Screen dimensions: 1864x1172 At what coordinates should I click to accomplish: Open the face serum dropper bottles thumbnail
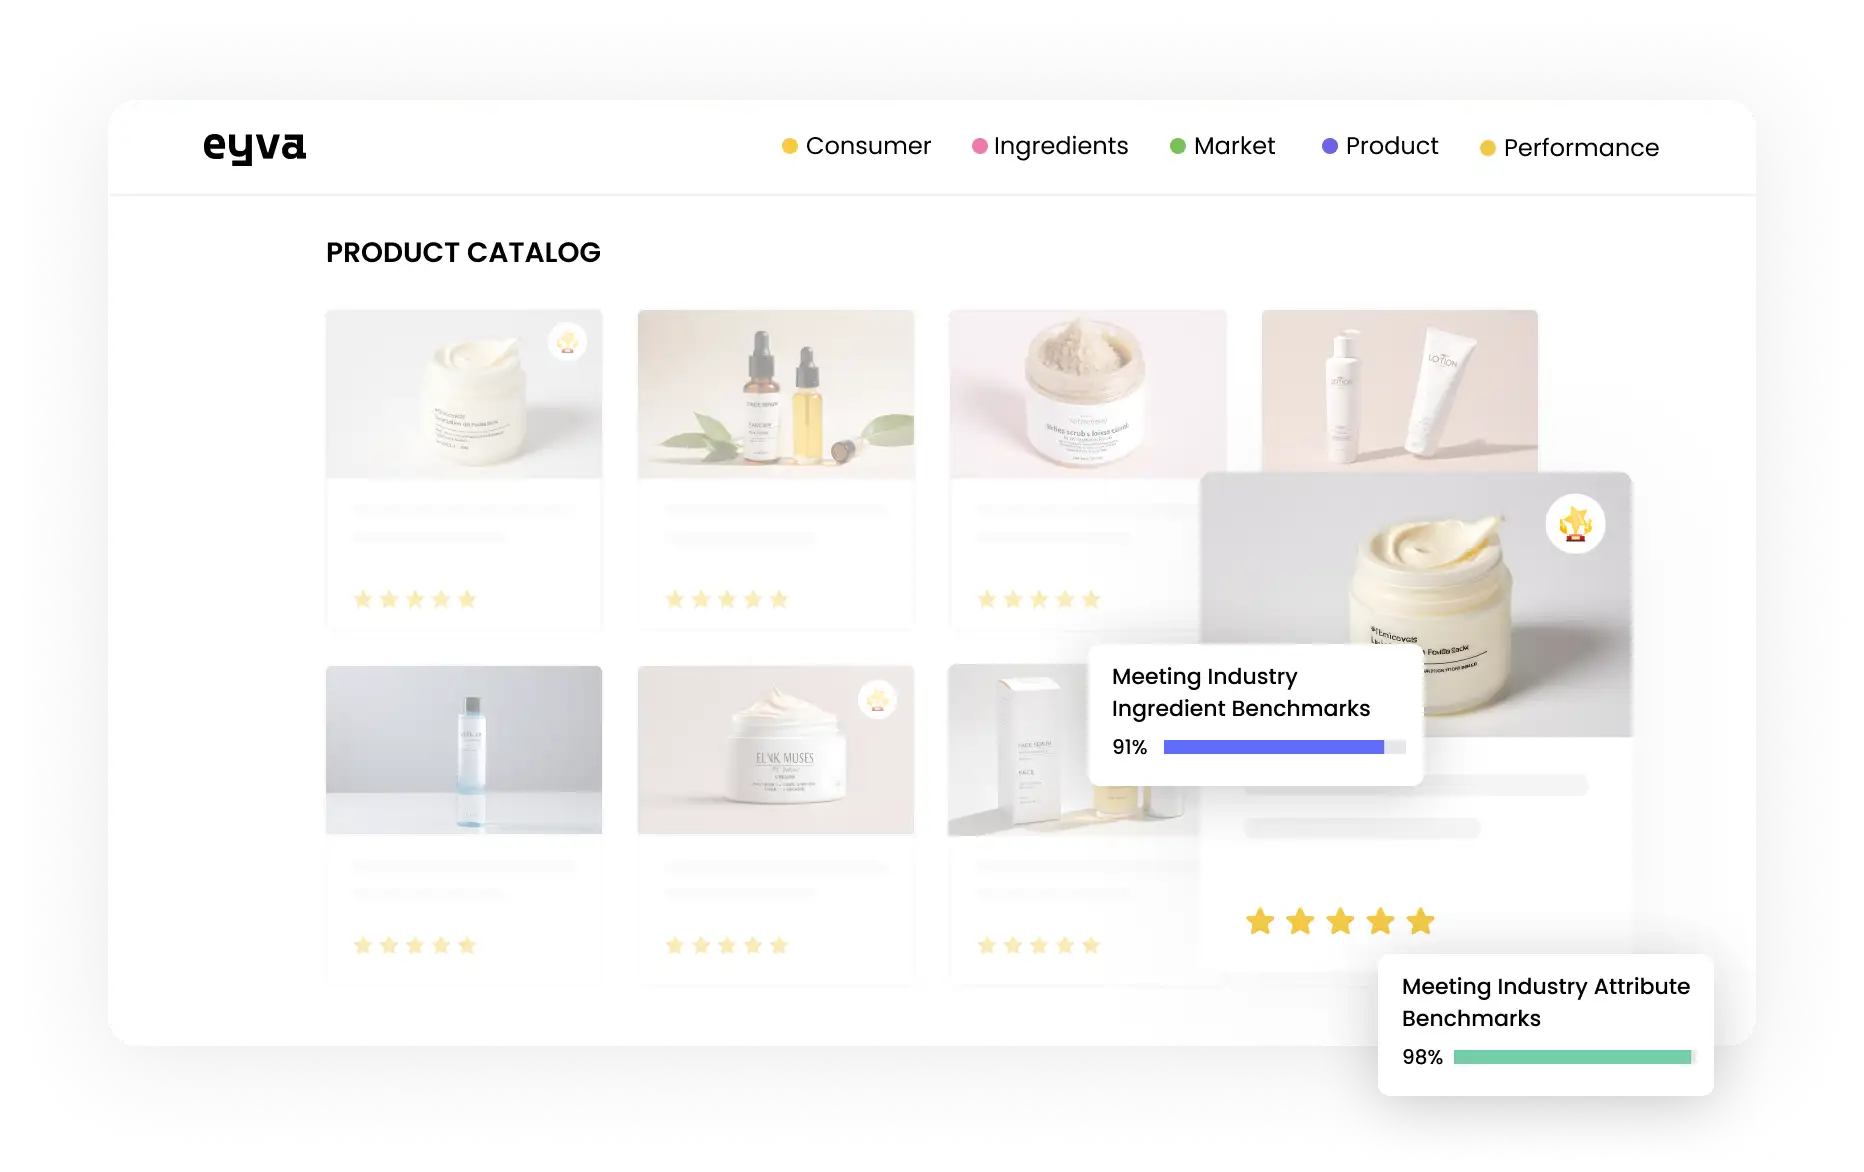coord(775,394)
